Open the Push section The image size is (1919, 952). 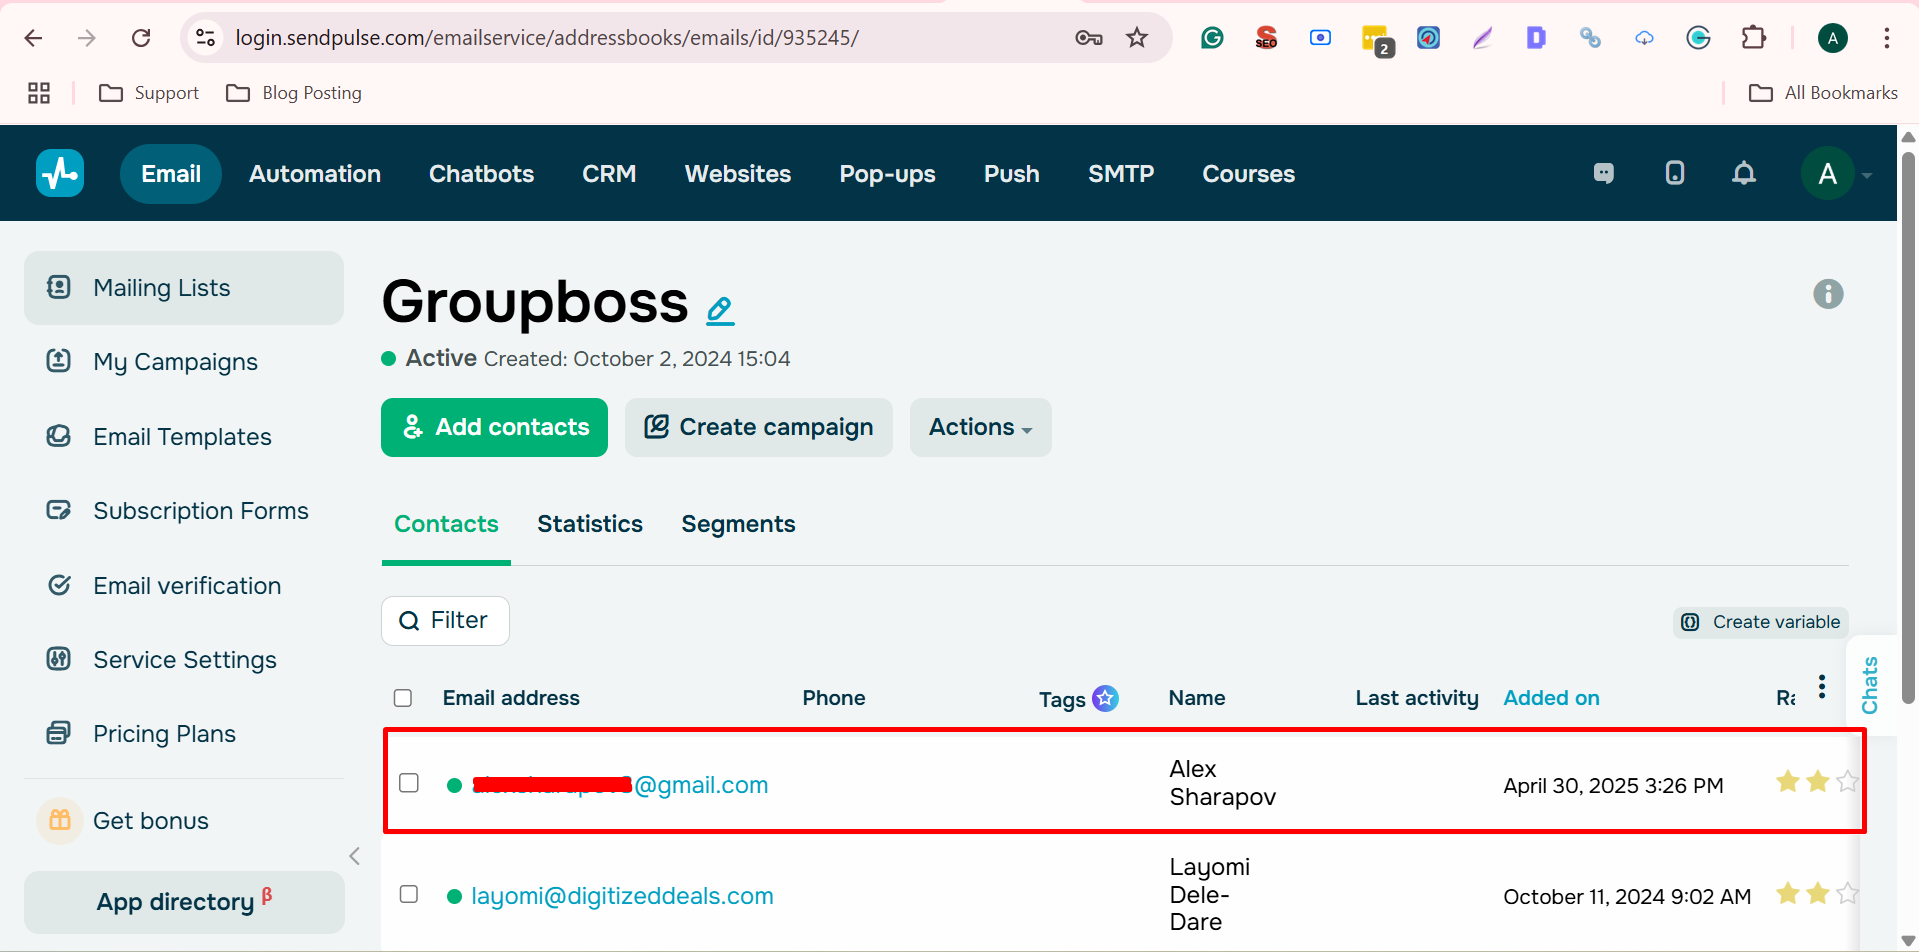(1012, 174)
